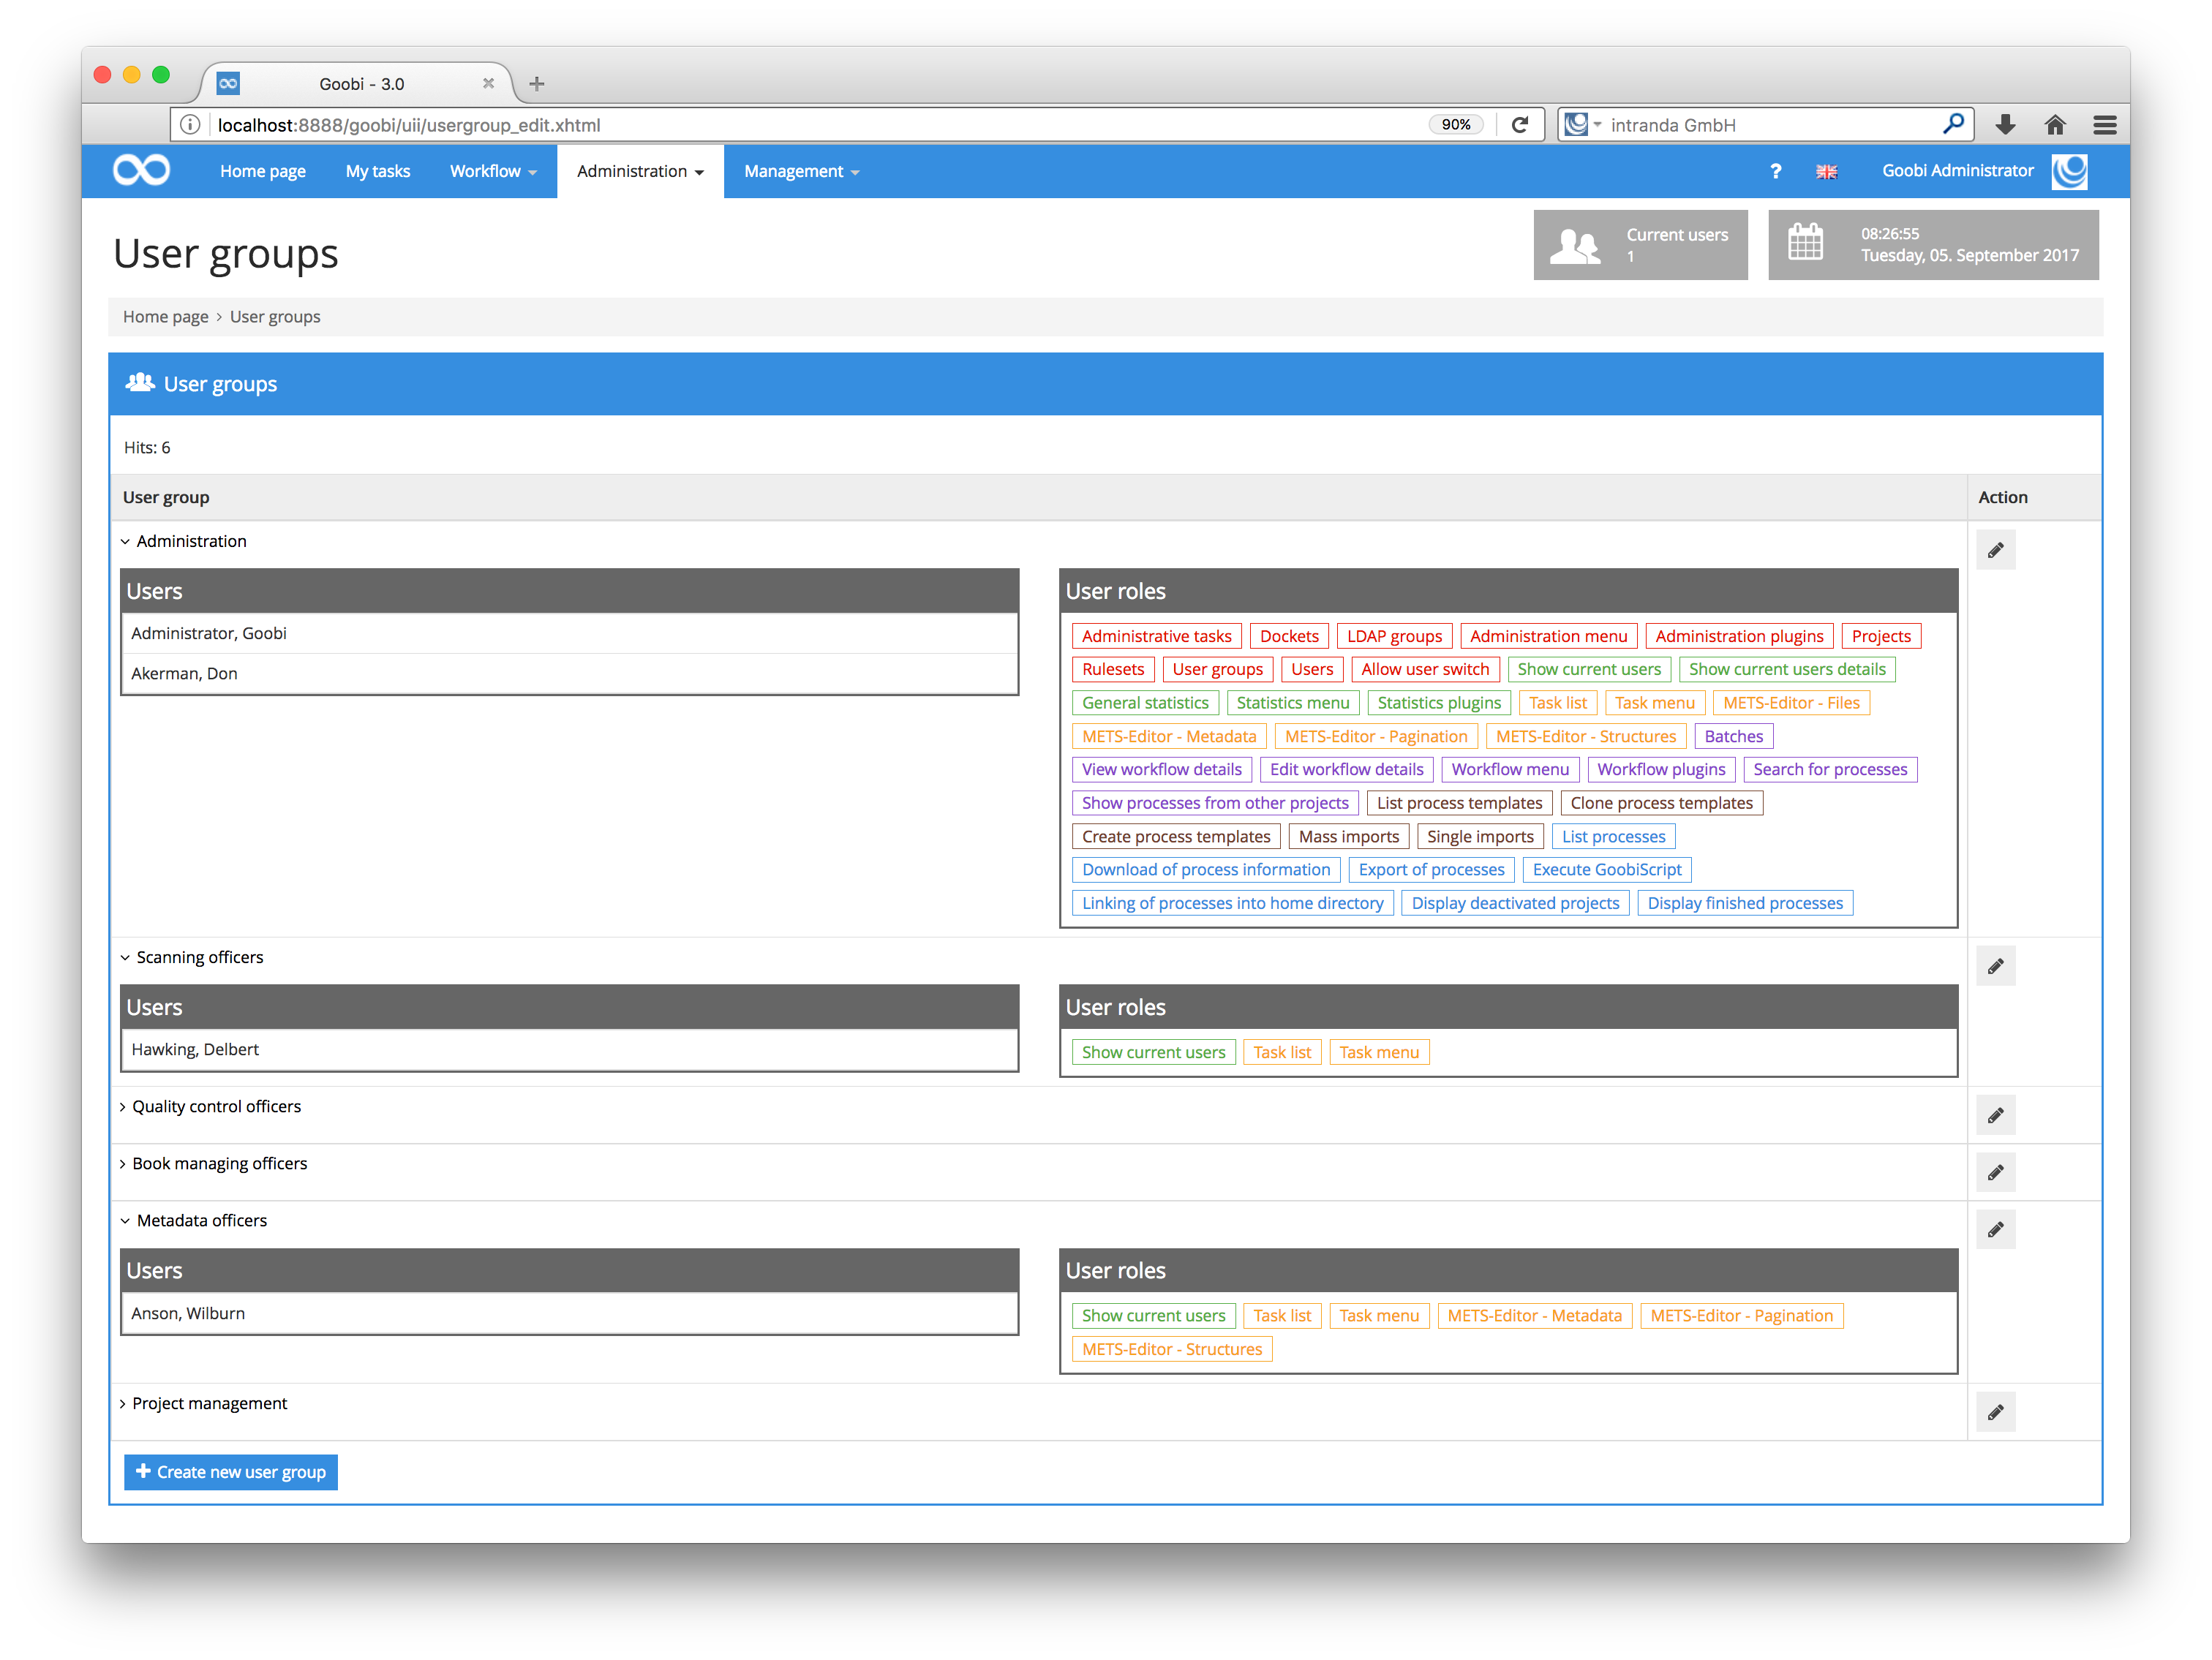Close the Goobi - 3.0 browser tab
The image size is (2212, 1660).
click(488, 84)
